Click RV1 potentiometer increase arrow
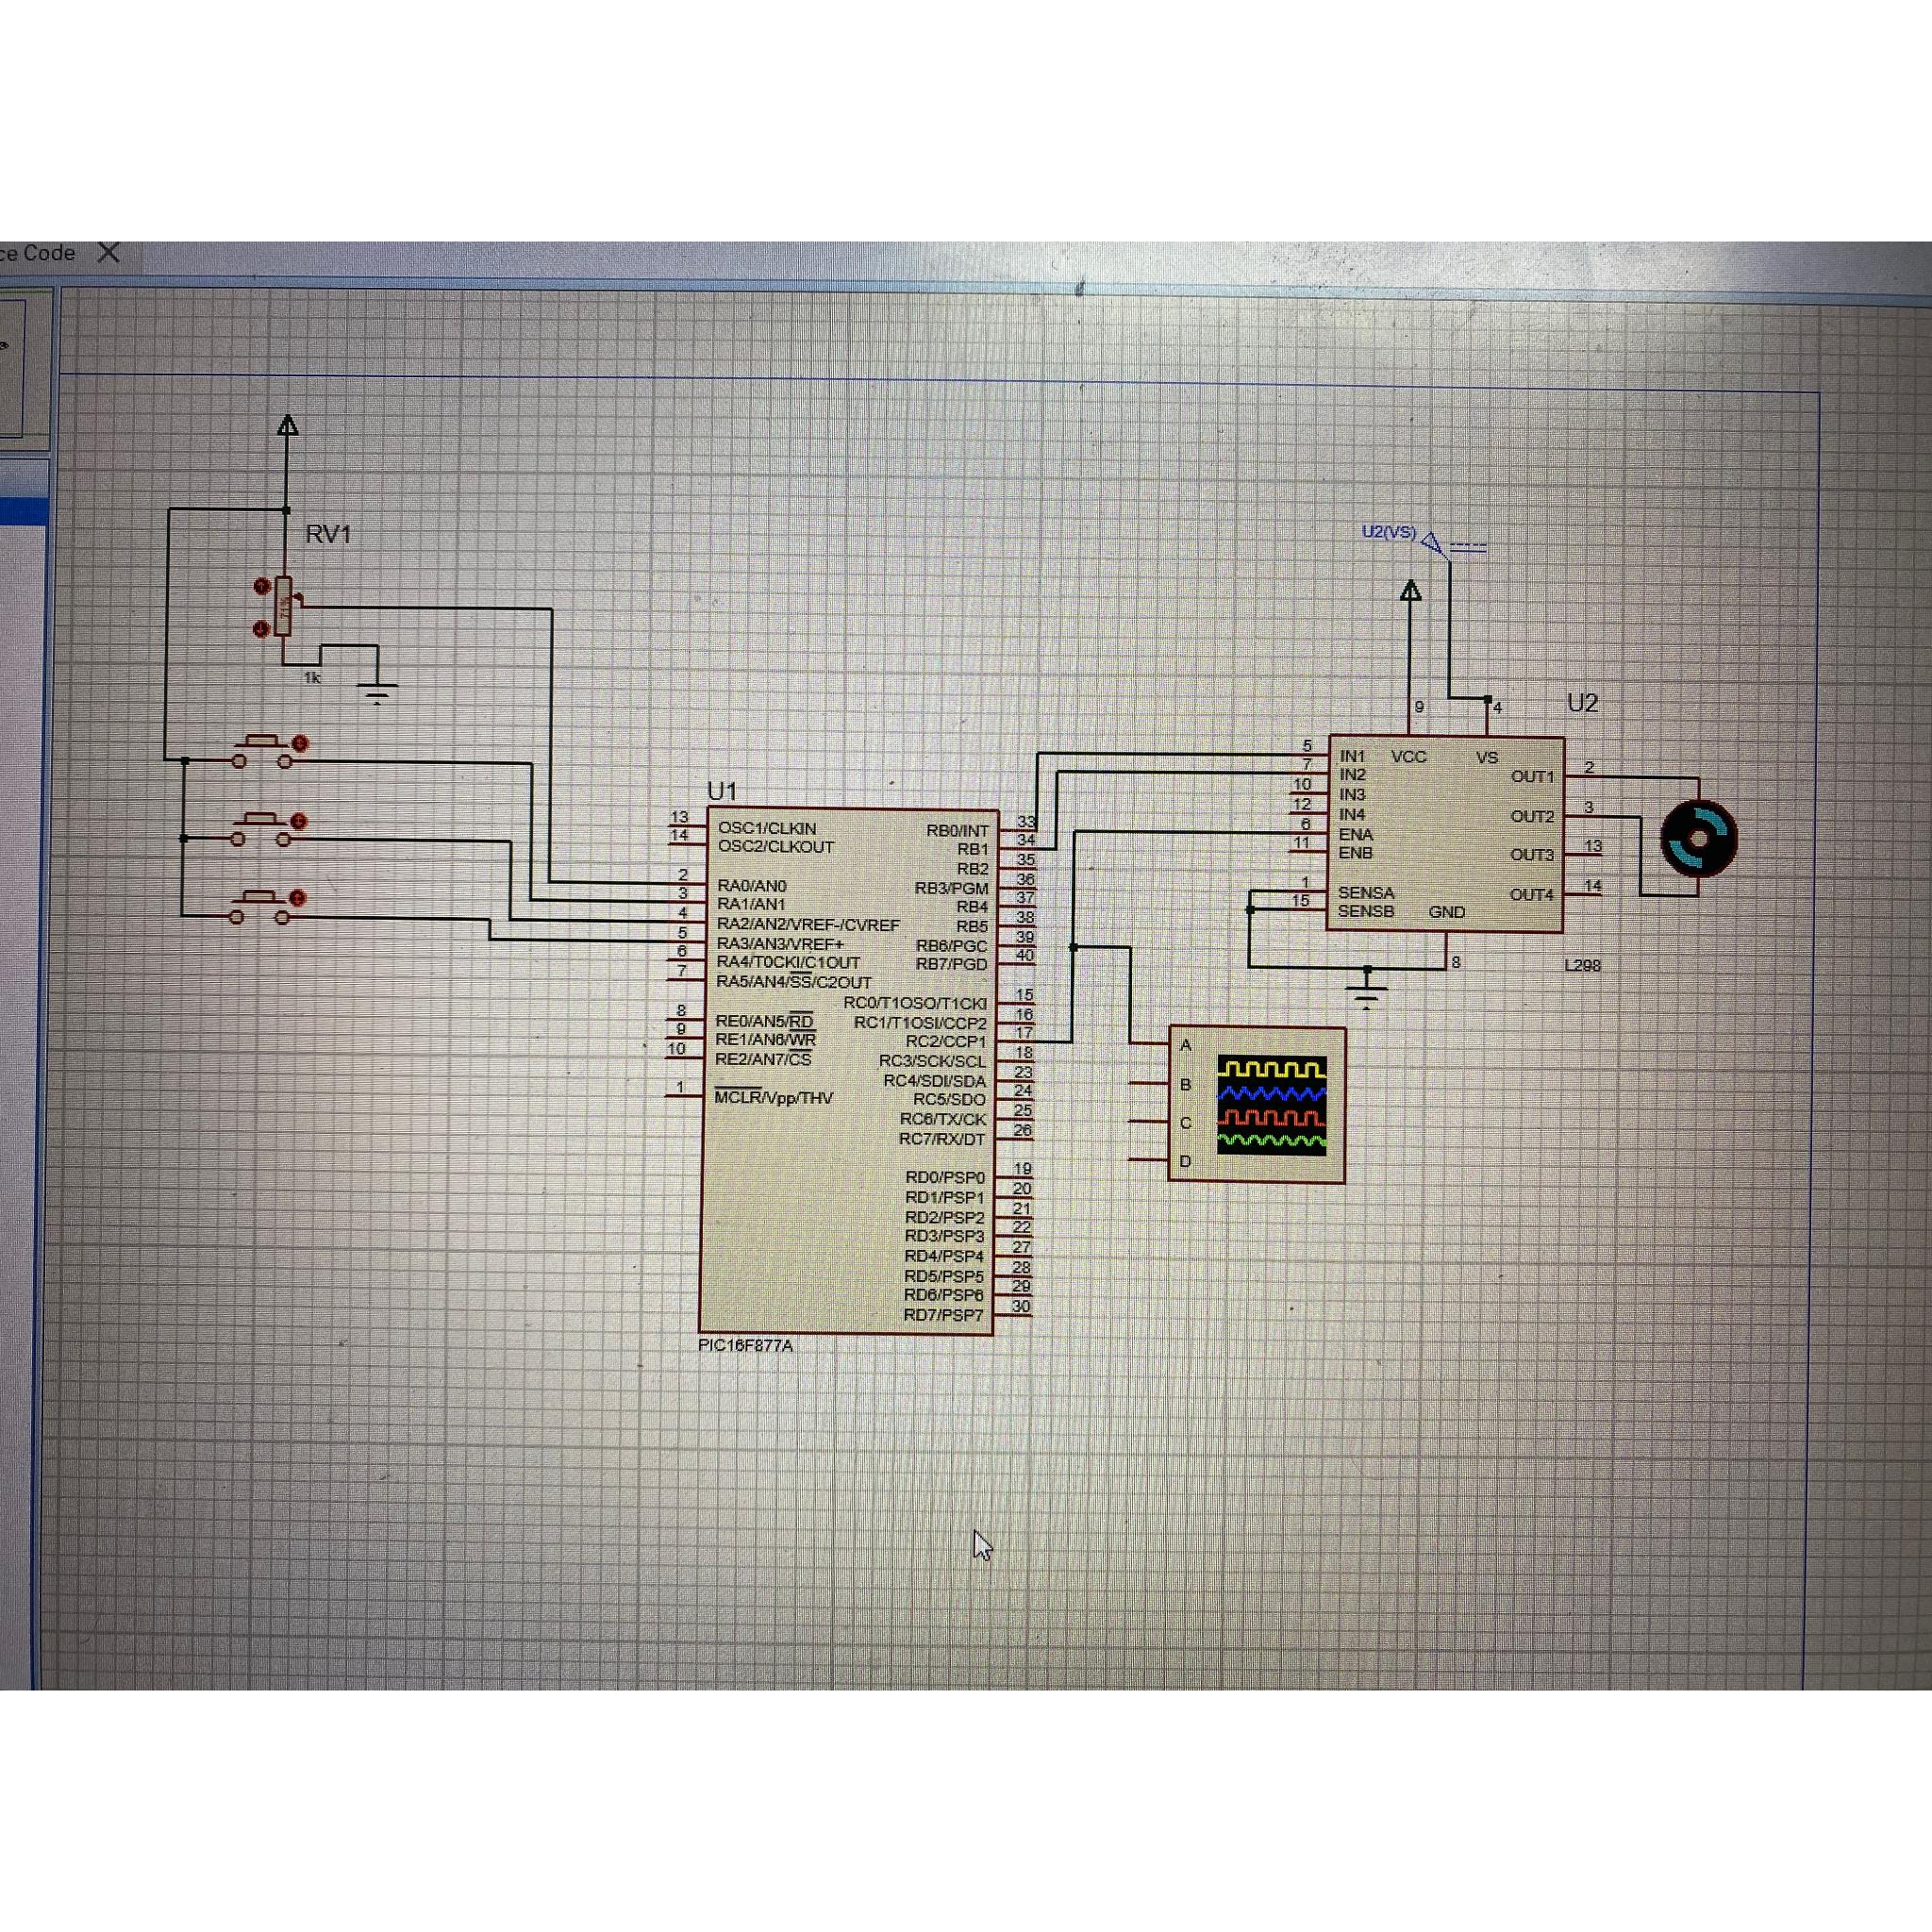This screenshot has height=1932, width=1932. [x=262, y=586]
